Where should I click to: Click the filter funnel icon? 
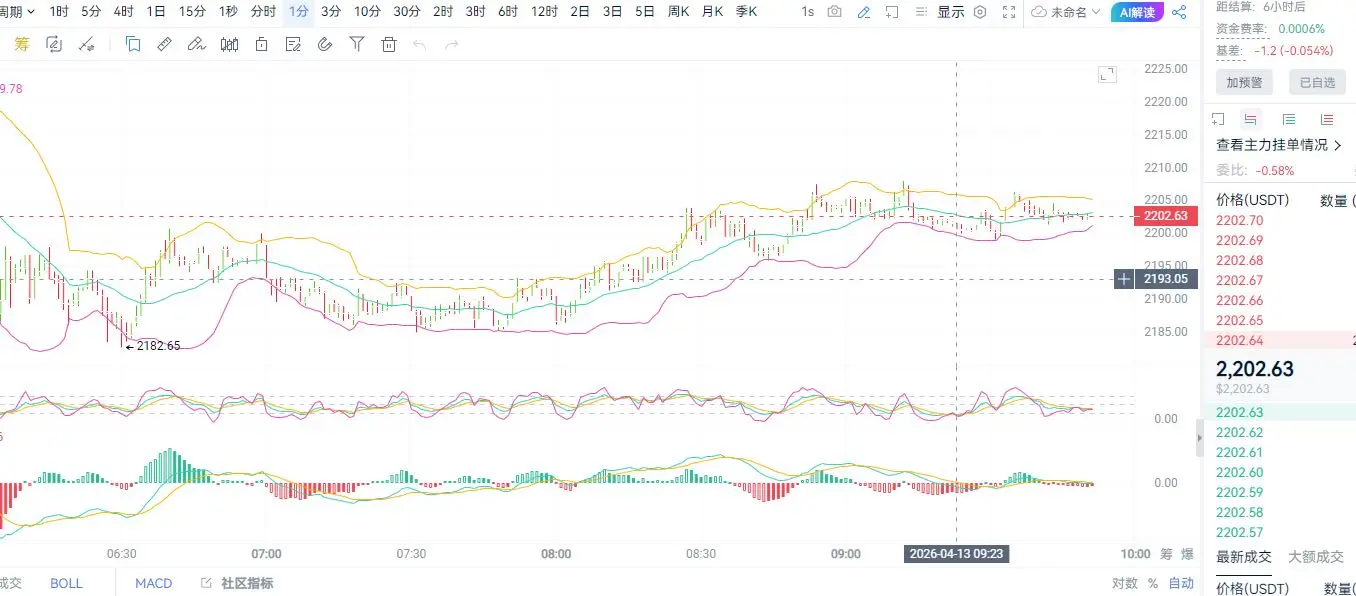click(357, 44)
